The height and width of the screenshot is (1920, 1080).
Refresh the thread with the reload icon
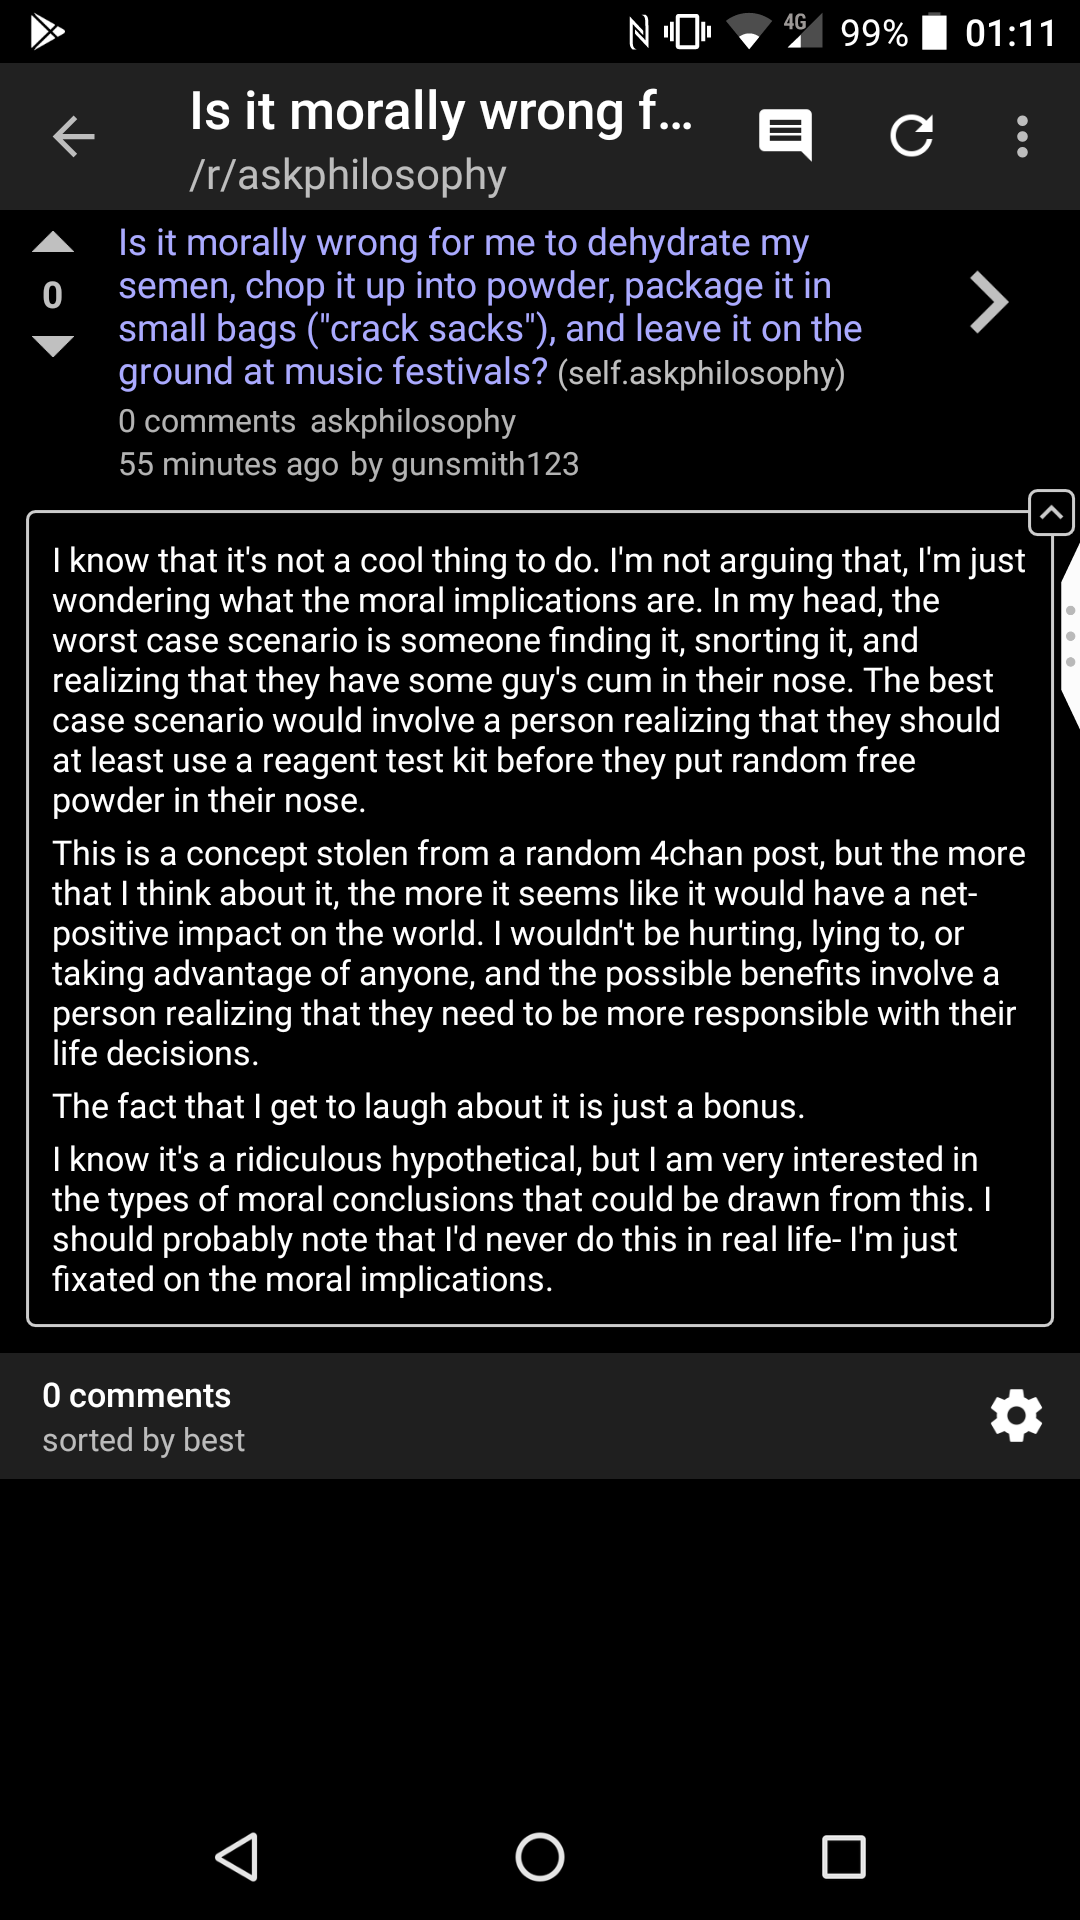point(911,136)
